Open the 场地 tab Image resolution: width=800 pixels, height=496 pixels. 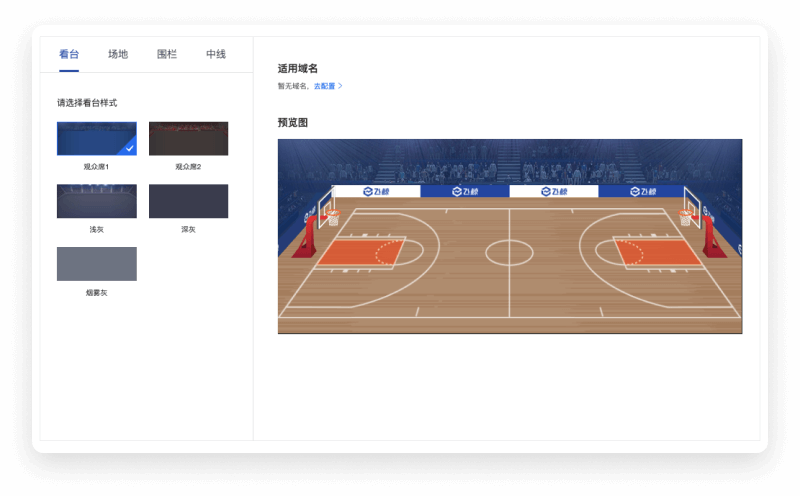pos(118,54)
